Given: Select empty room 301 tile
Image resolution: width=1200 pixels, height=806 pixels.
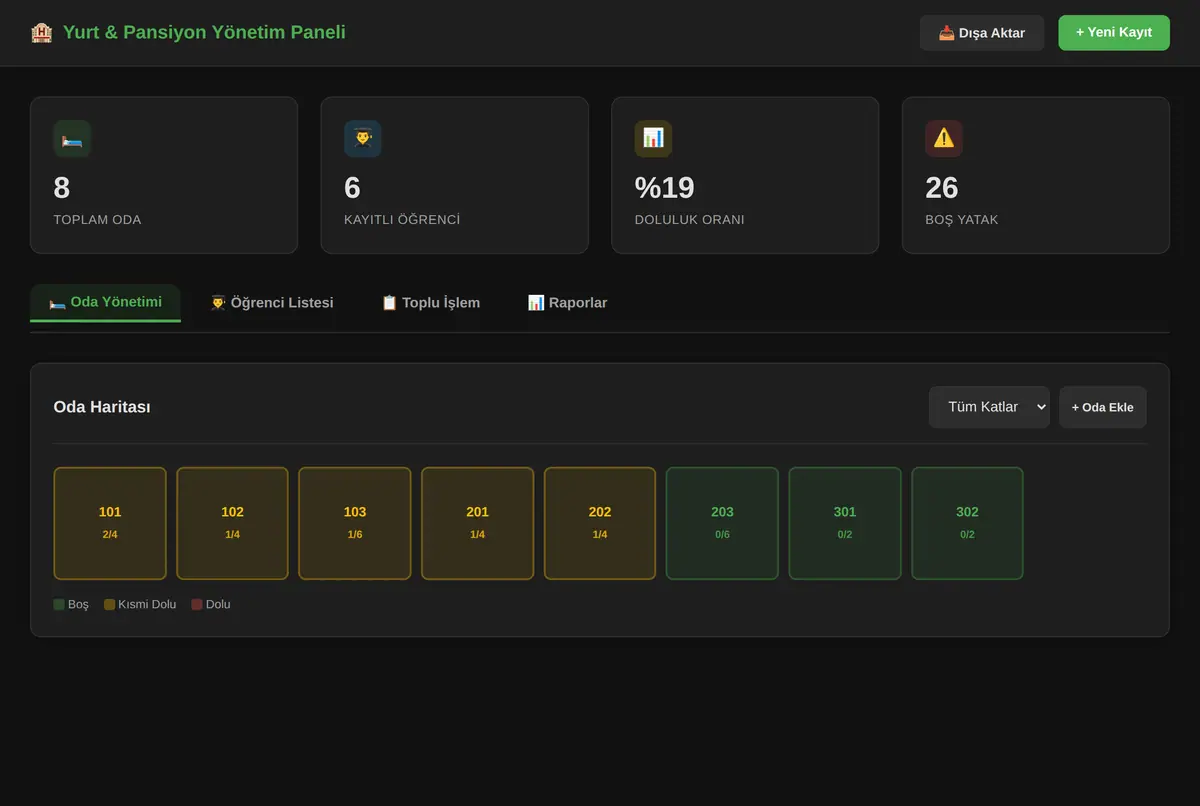Looking at the screenshot, I should coord(845,523).
